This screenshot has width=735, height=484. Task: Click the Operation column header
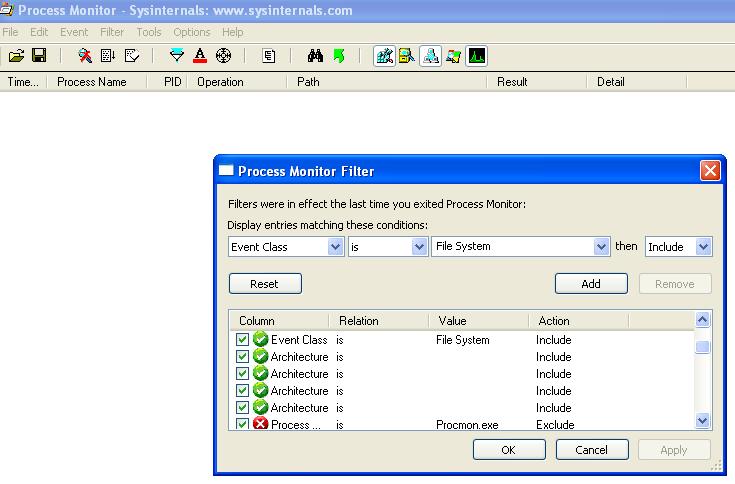tap(237, 82)
